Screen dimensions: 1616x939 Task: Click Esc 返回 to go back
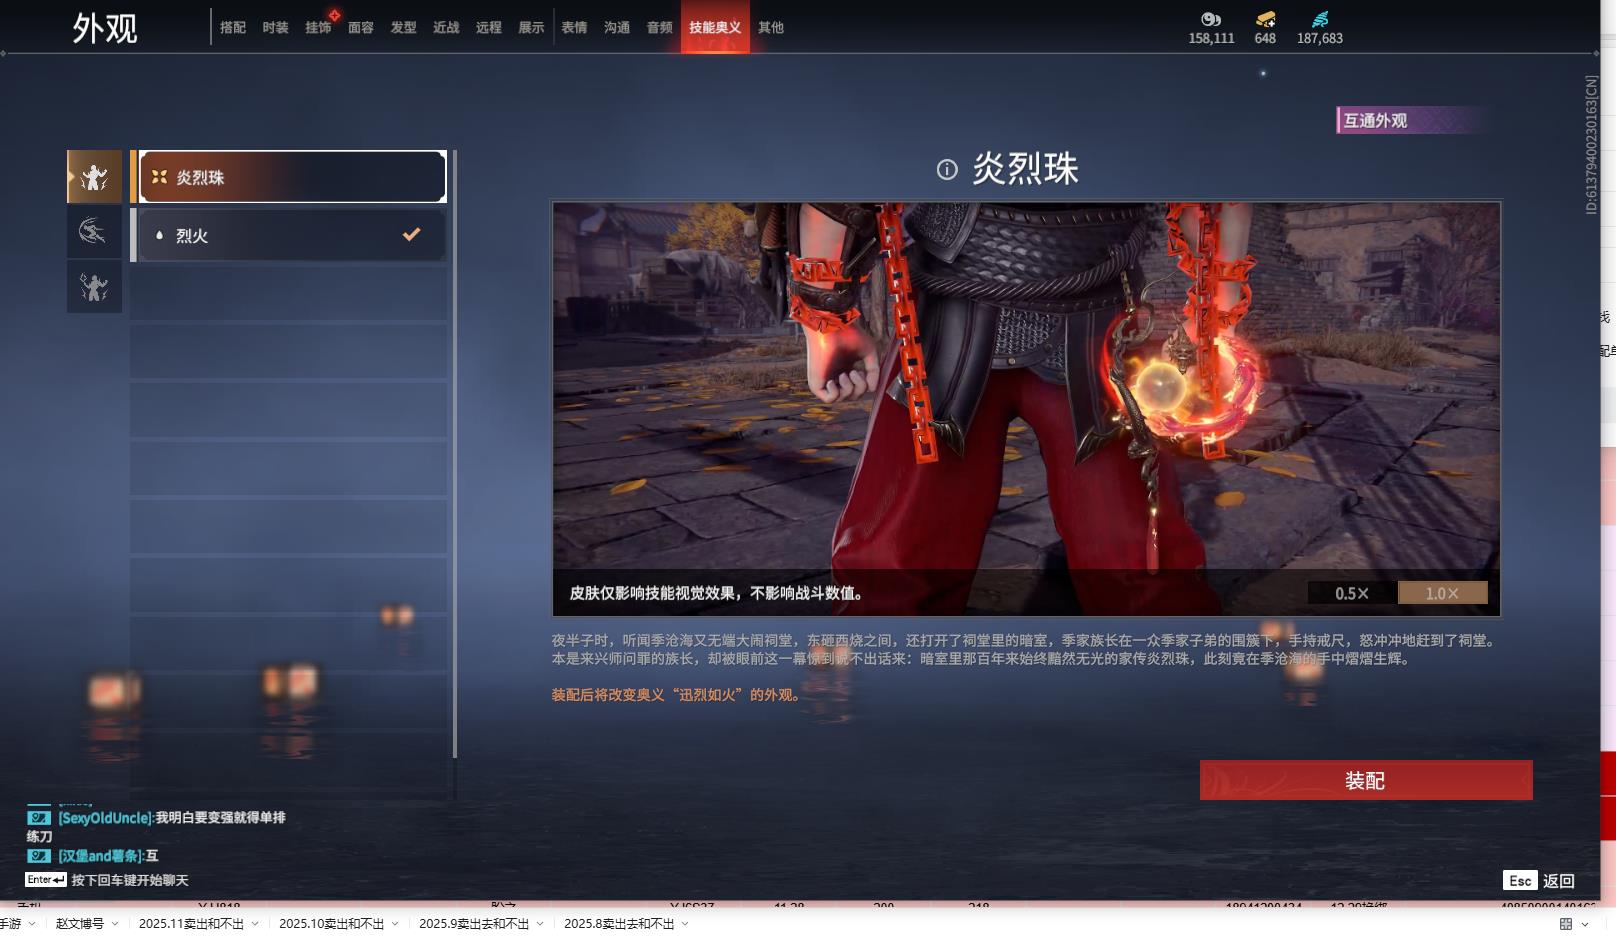coord(1539,880)
